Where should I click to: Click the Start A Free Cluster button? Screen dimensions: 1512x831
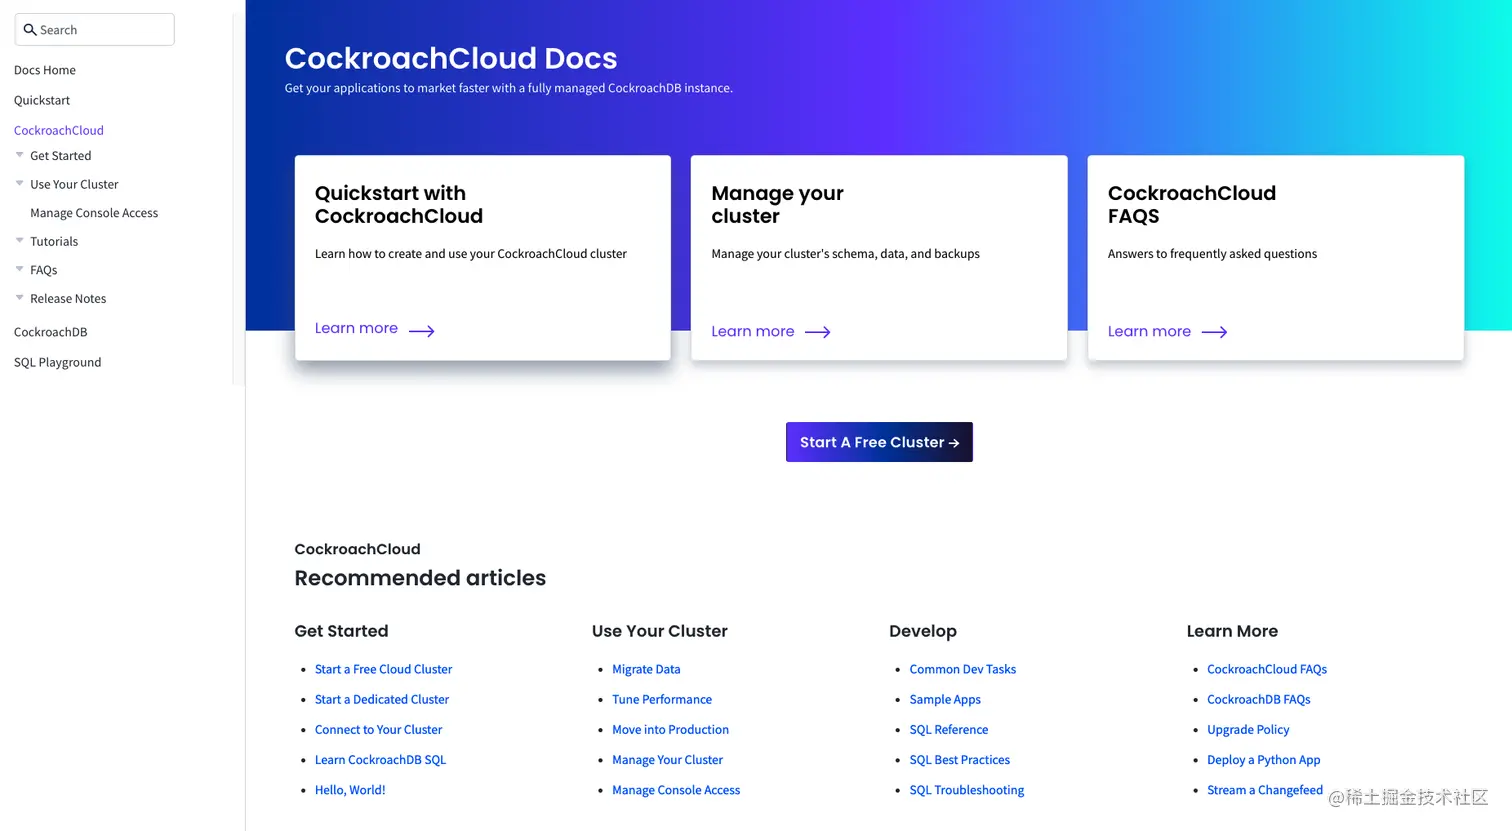[879, 442]
